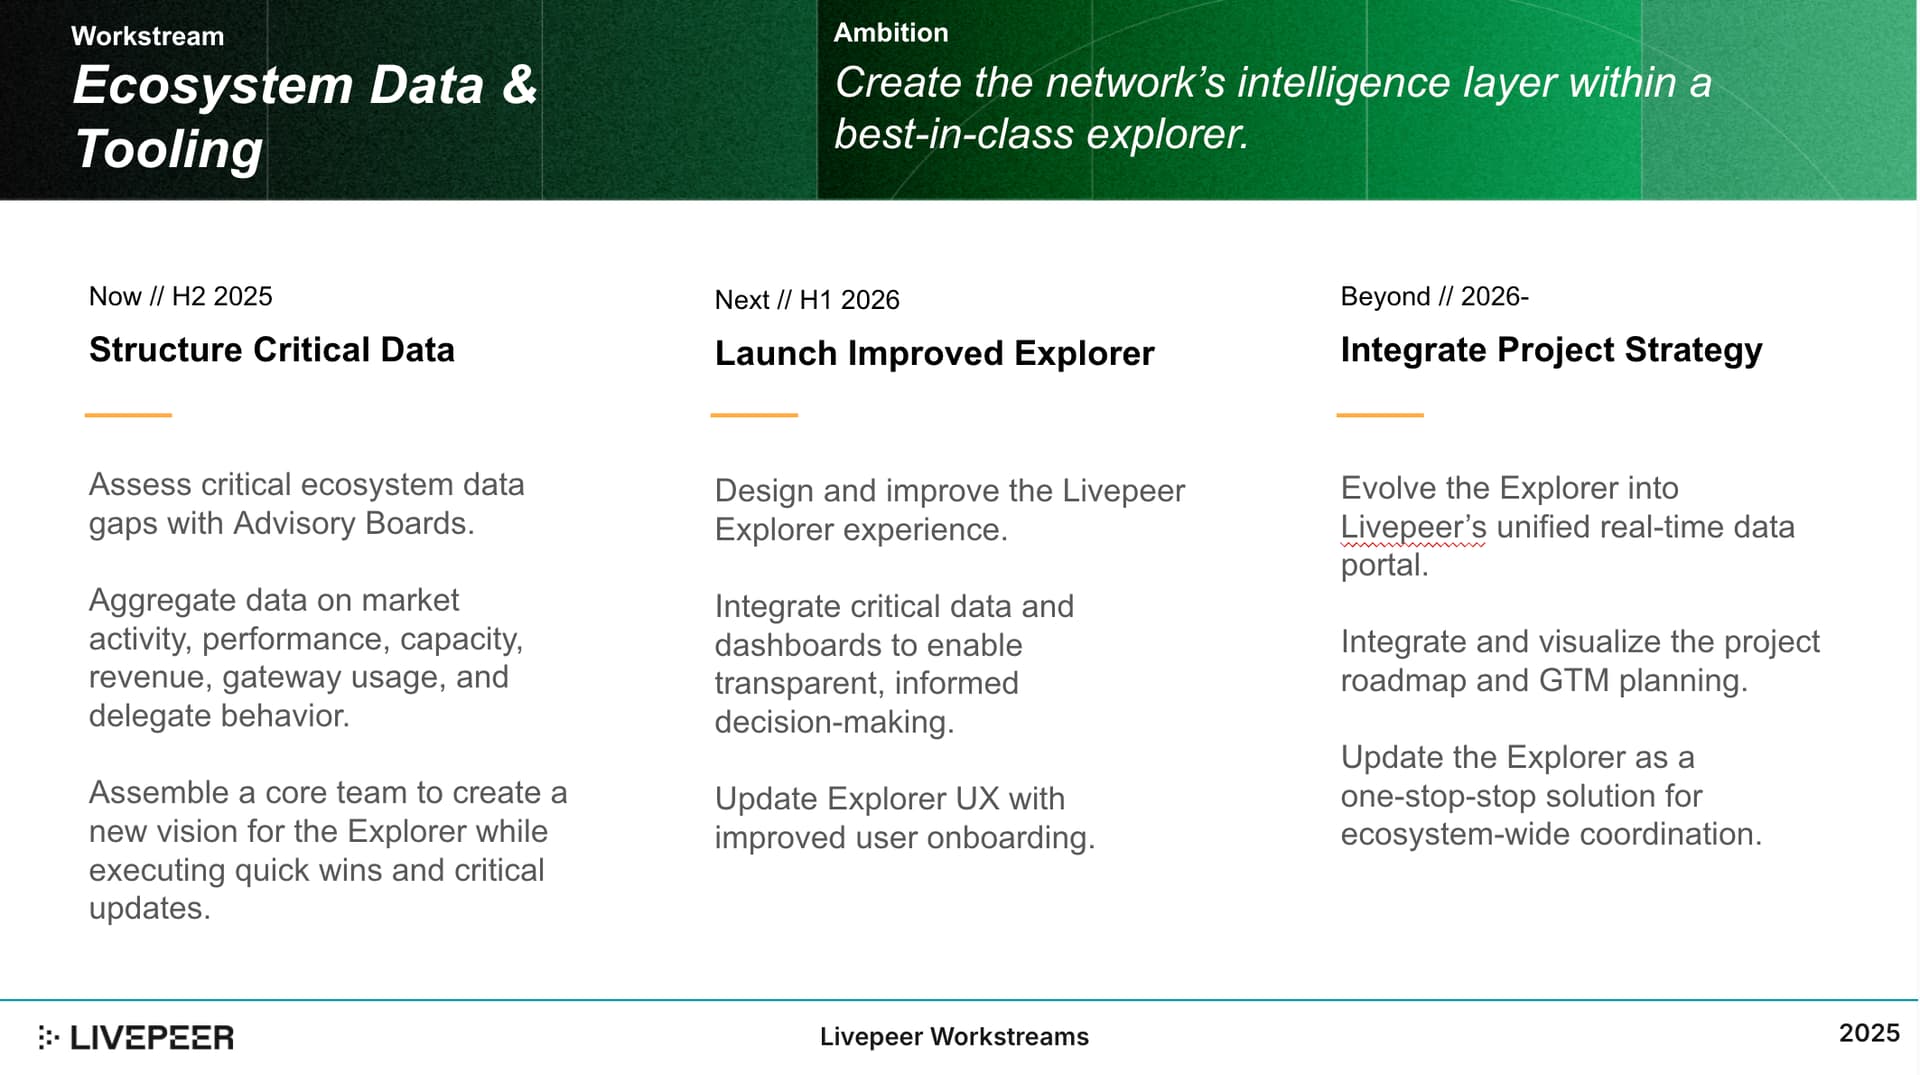Click paragraph 'Integrate critical data and dashboards'

click(893, 664)
